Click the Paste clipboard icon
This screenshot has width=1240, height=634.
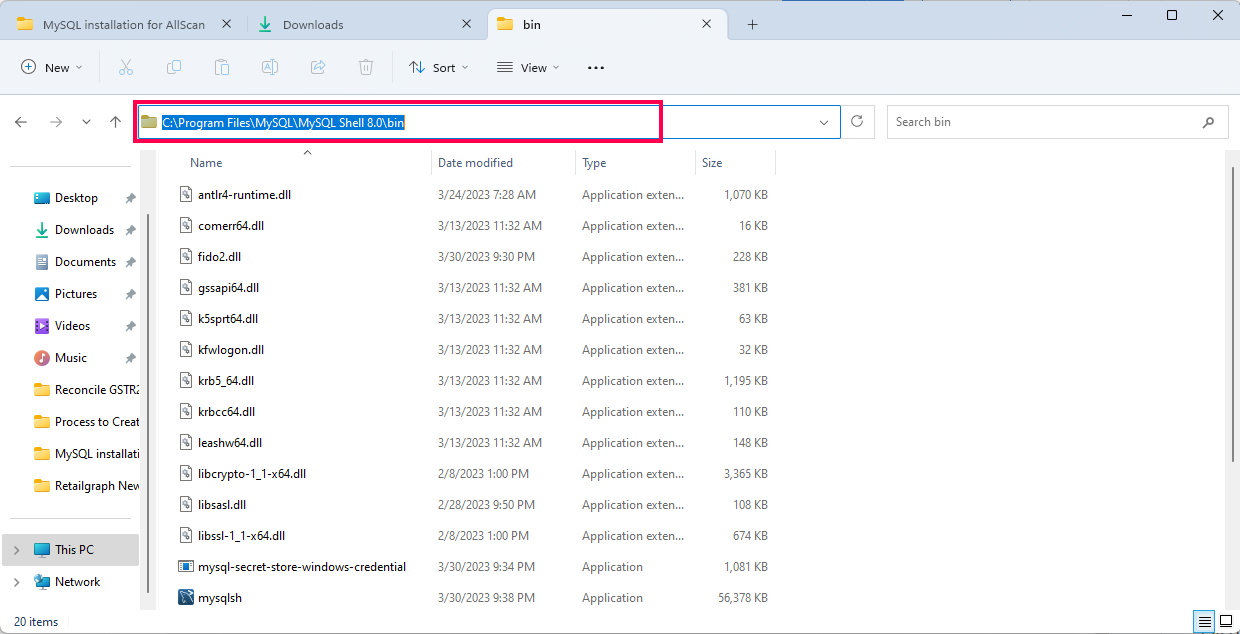[222, 67]
